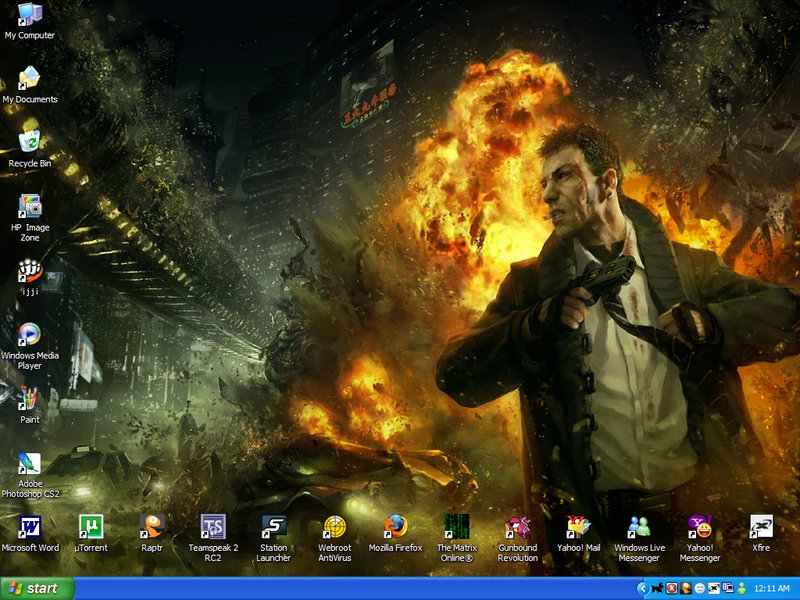
Task: Select the Yahoo! Messenger desktop shortcut
Action: click(x=700, y=539)
